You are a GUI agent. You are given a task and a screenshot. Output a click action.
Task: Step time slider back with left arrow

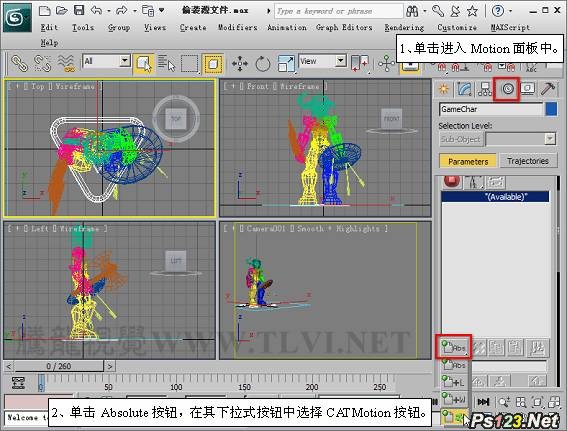point(9,366)
